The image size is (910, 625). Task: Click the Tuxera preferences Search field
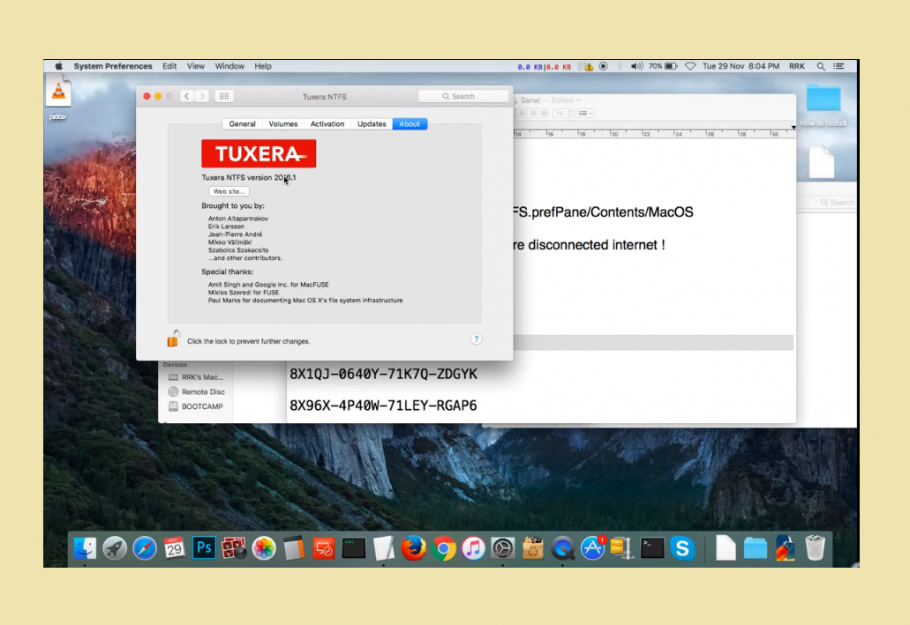click(463, 96)
